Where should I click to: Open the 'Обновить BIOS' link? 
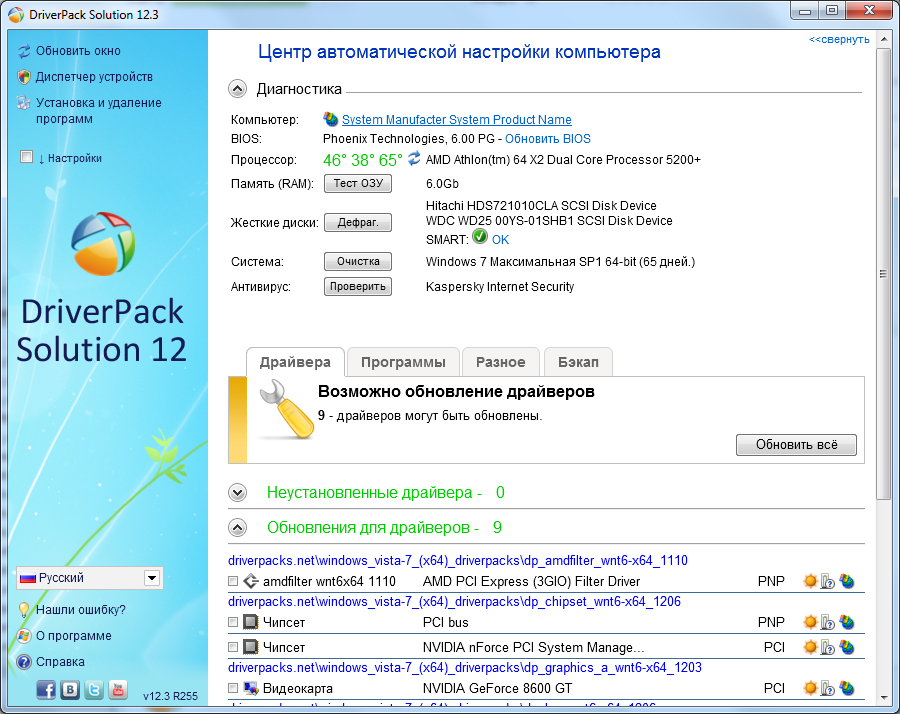(548, 139)
